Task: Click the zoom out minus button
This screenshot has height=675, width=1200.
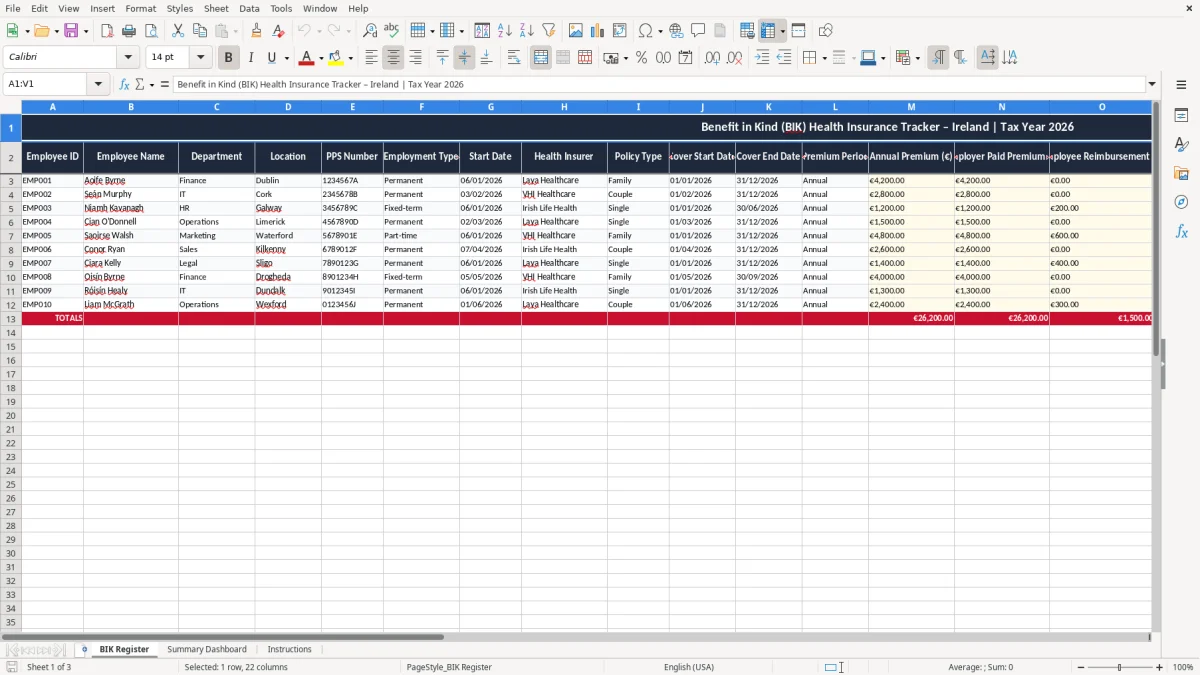Action: pos(1081,667)
